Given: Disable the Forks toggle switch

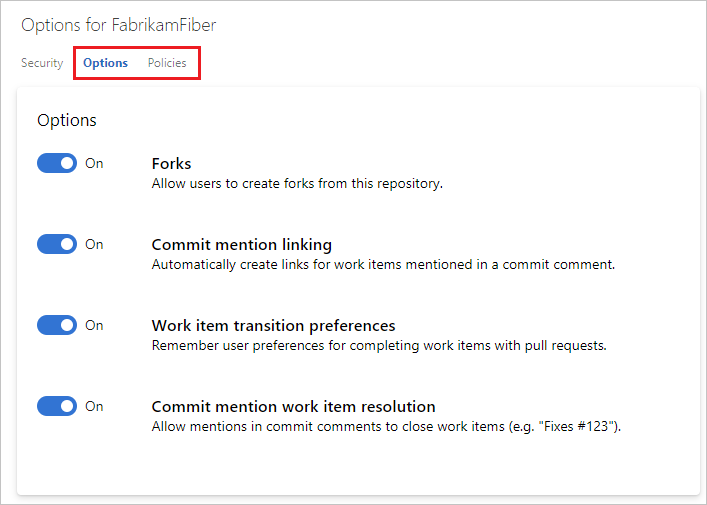Looking at the screenshot, I should [x=57, y=163].
